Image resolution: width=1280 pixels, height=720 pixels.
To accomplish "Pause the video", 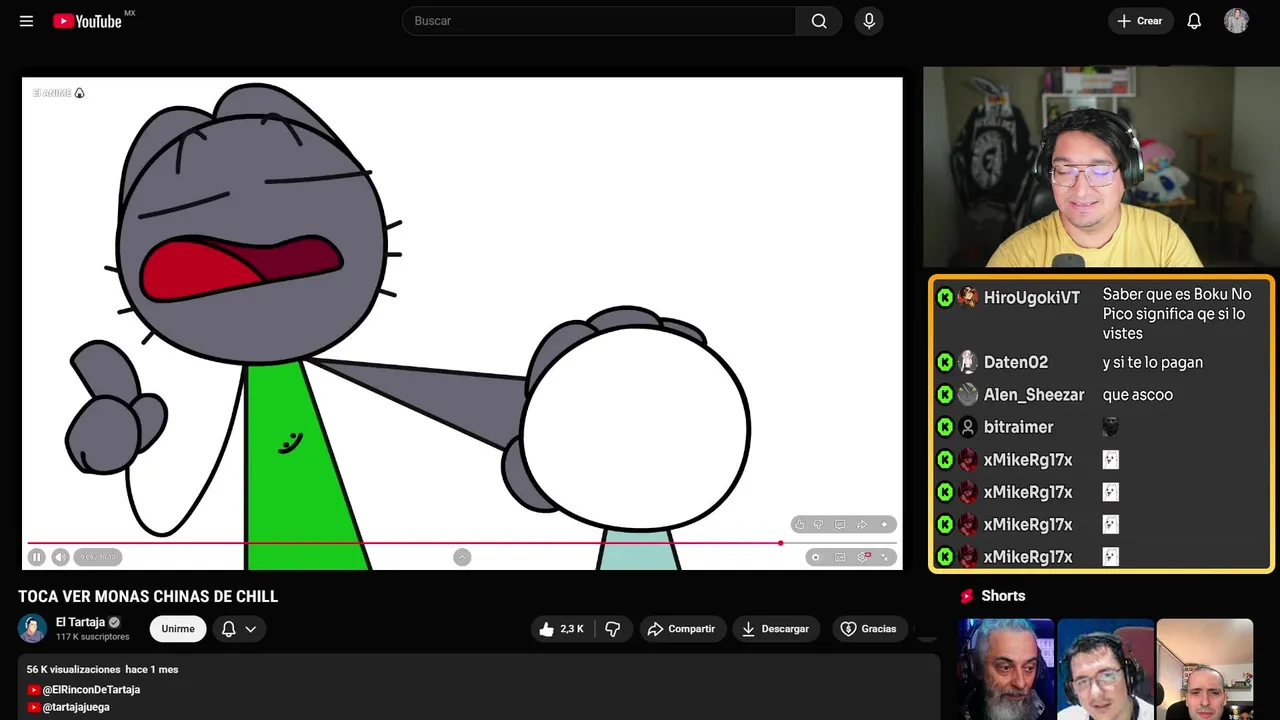I will tap(37, 557).
